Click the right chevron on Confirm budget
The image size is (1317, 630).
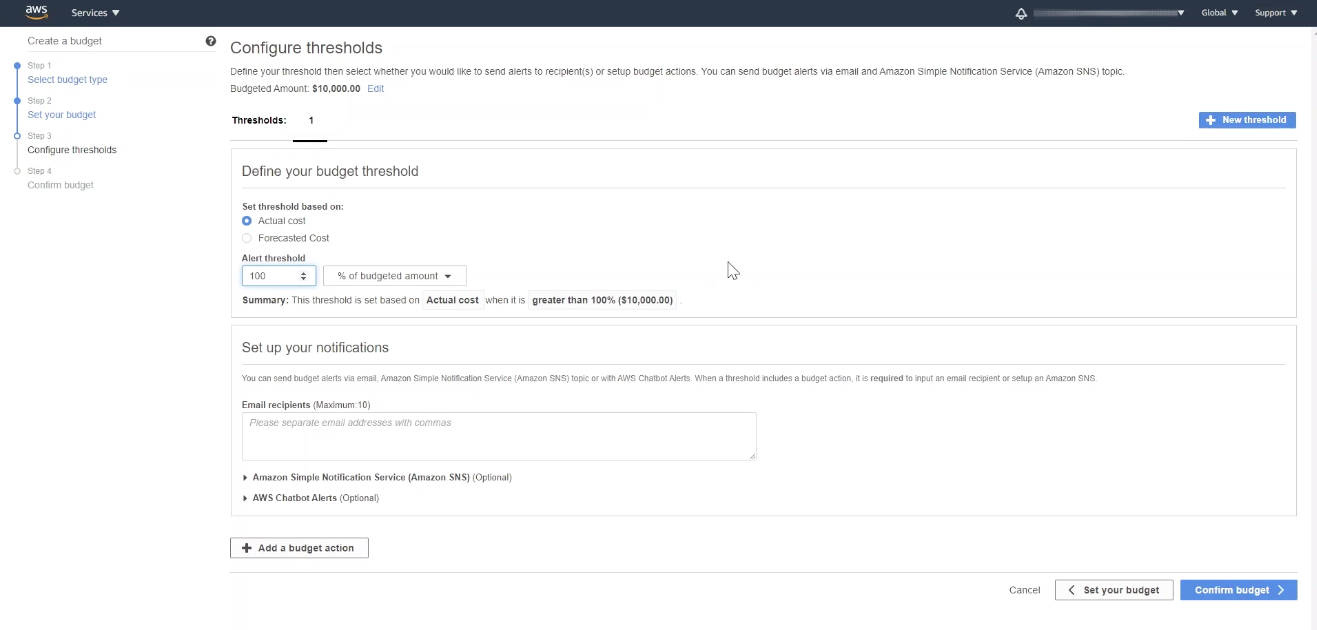1281,590
